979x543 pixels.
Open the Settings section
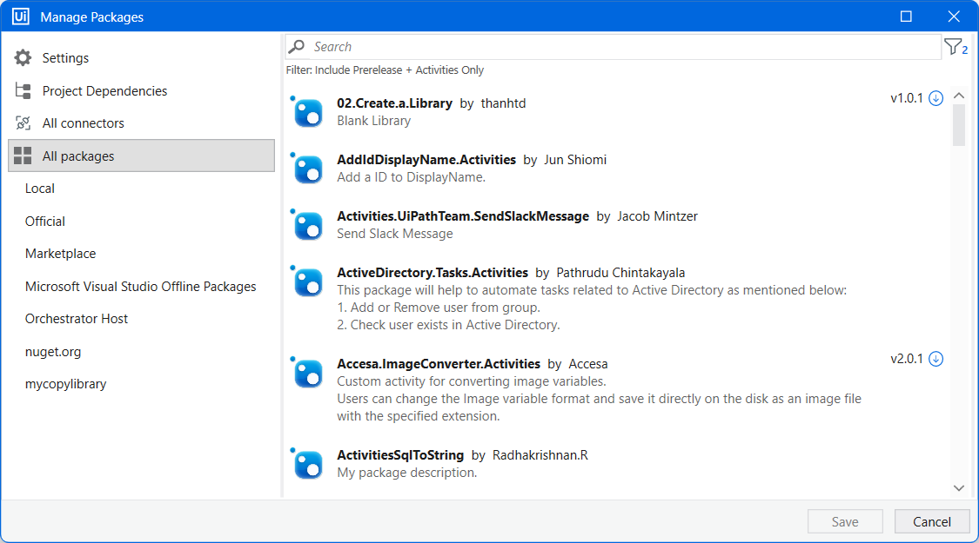(x=142, y=58)
